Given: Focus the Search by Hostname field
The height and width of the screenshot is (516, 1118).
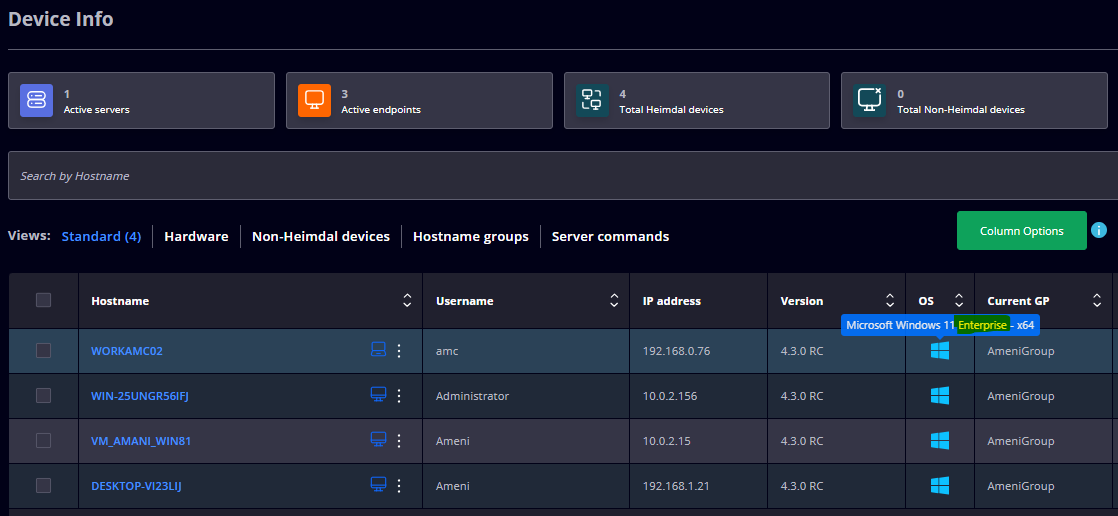Looking at the screenshot, I should tap(563, 175).
